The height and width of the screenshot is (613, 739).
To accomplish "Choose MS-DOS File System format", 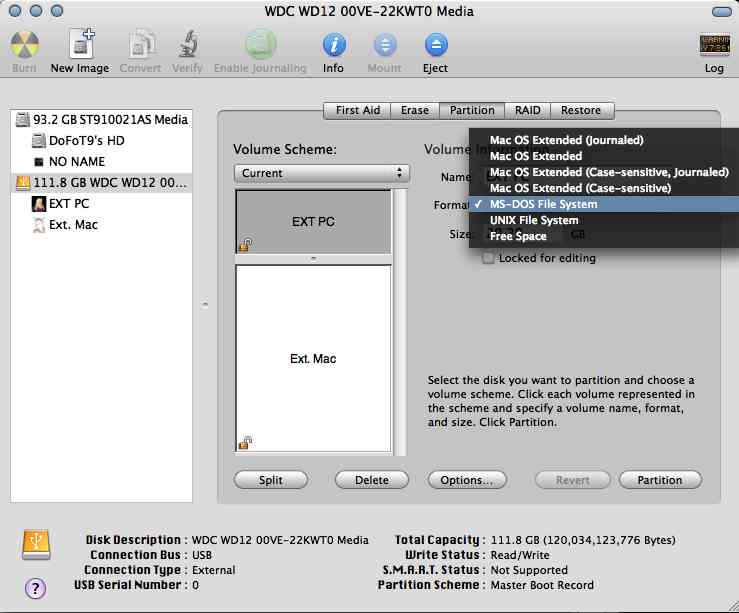I will pyautogui.click(x=604, y=204).
